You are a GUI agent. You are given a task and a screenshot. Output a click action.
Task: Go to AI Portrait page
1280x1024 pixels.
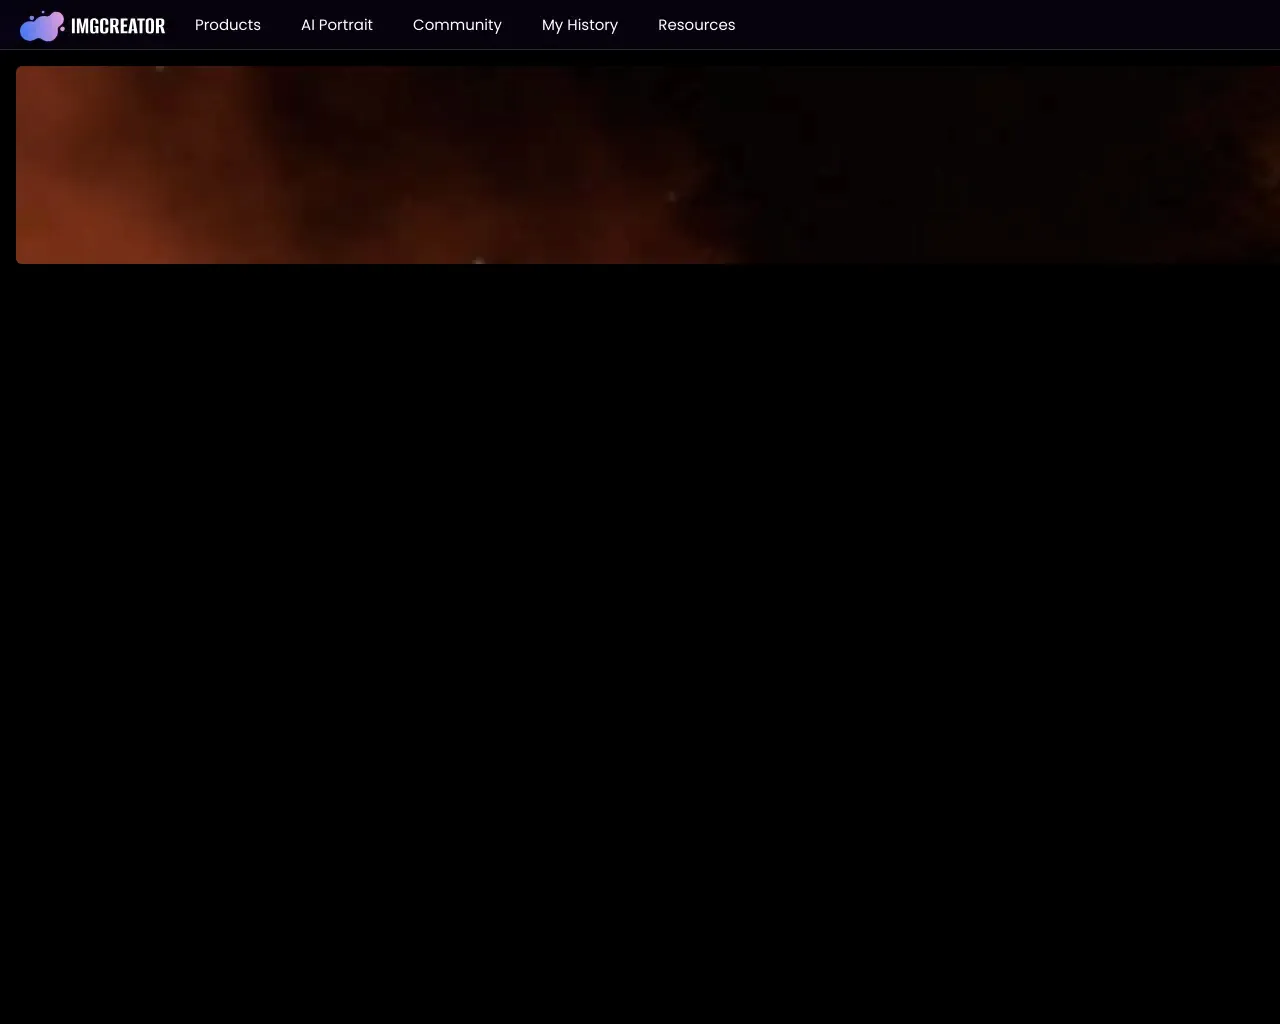(337, 25)
